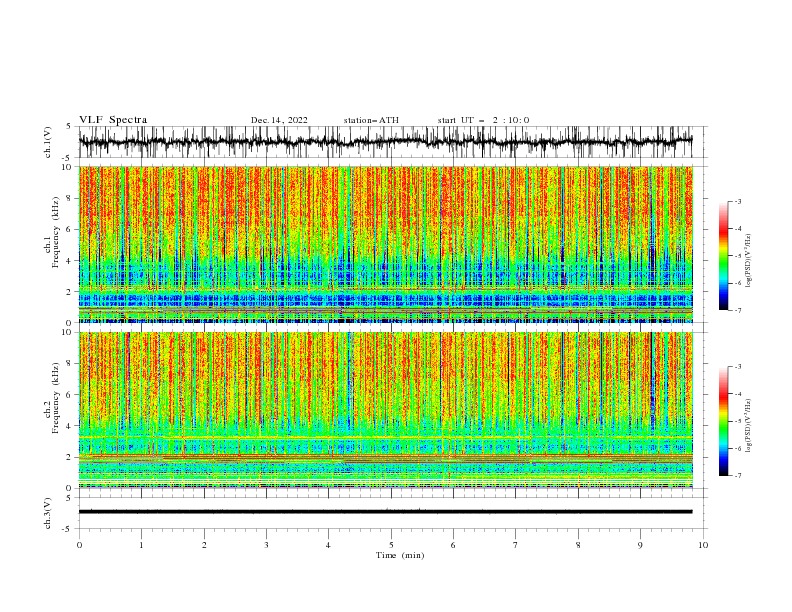792x612 pixels.
Task: Click the ch.1 voltage waveform trace
Action: coord(385,142)
